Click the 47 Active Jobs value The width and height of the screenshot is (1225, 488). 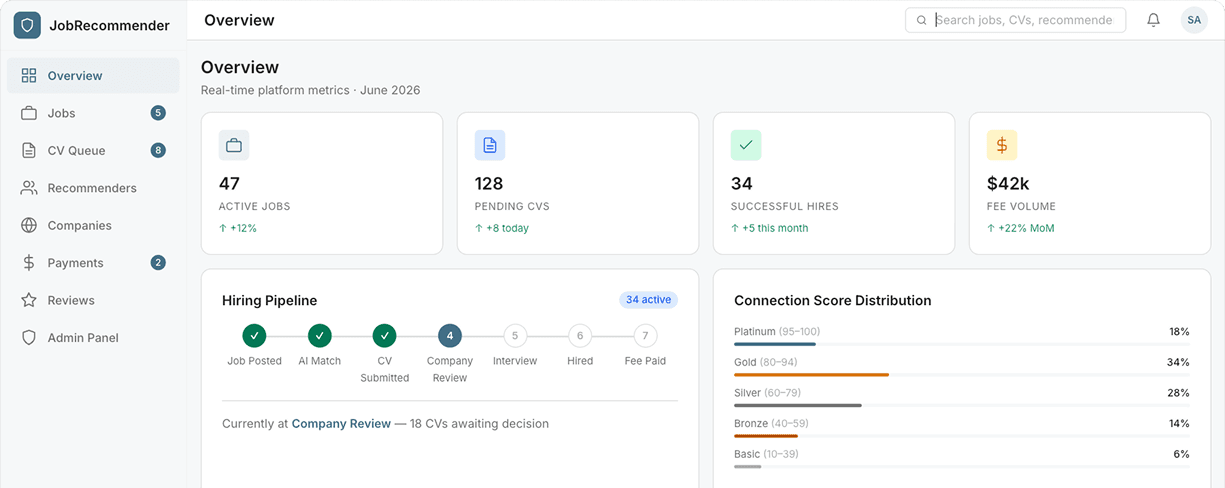click(x=229, y=184)
